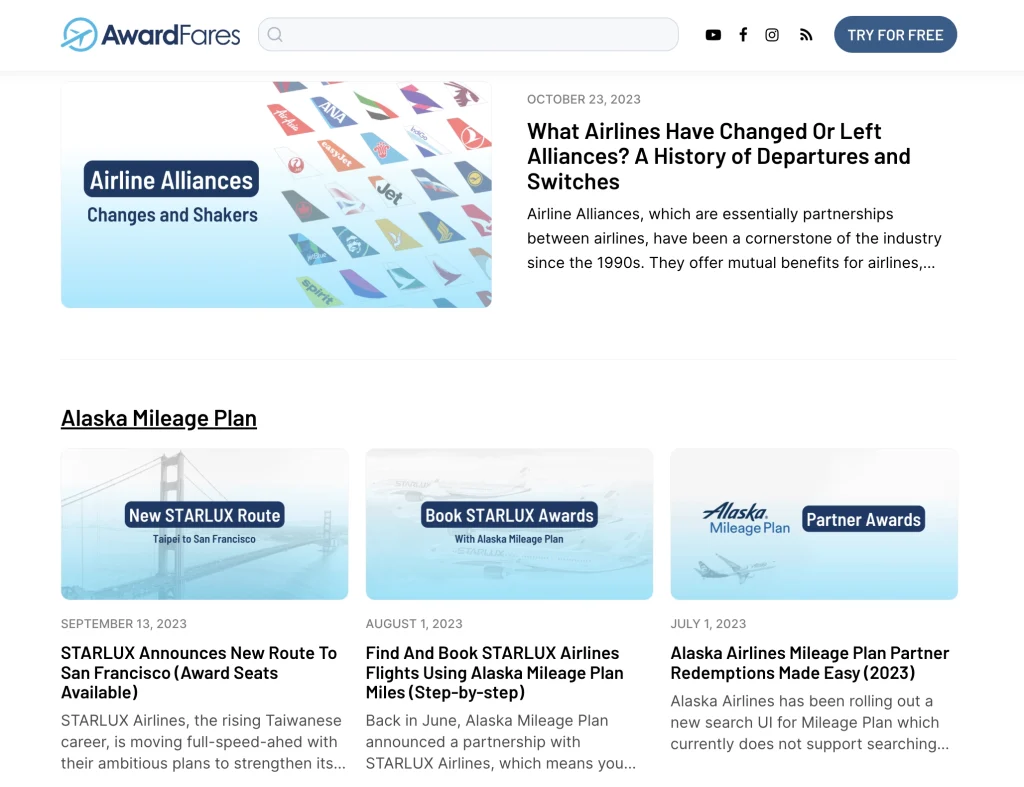Open 'What Airlines Have Changed Or Left Alliances' headline

tap(718, 156)
